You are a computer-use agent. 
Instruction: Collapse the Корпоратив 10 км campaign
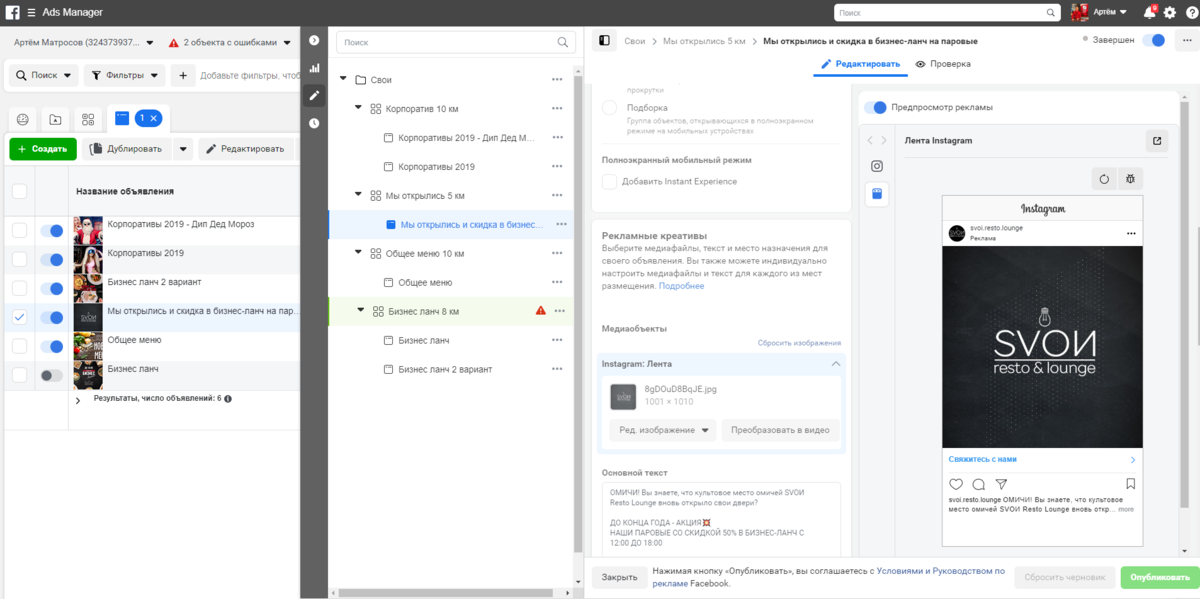tap(358, 108)
